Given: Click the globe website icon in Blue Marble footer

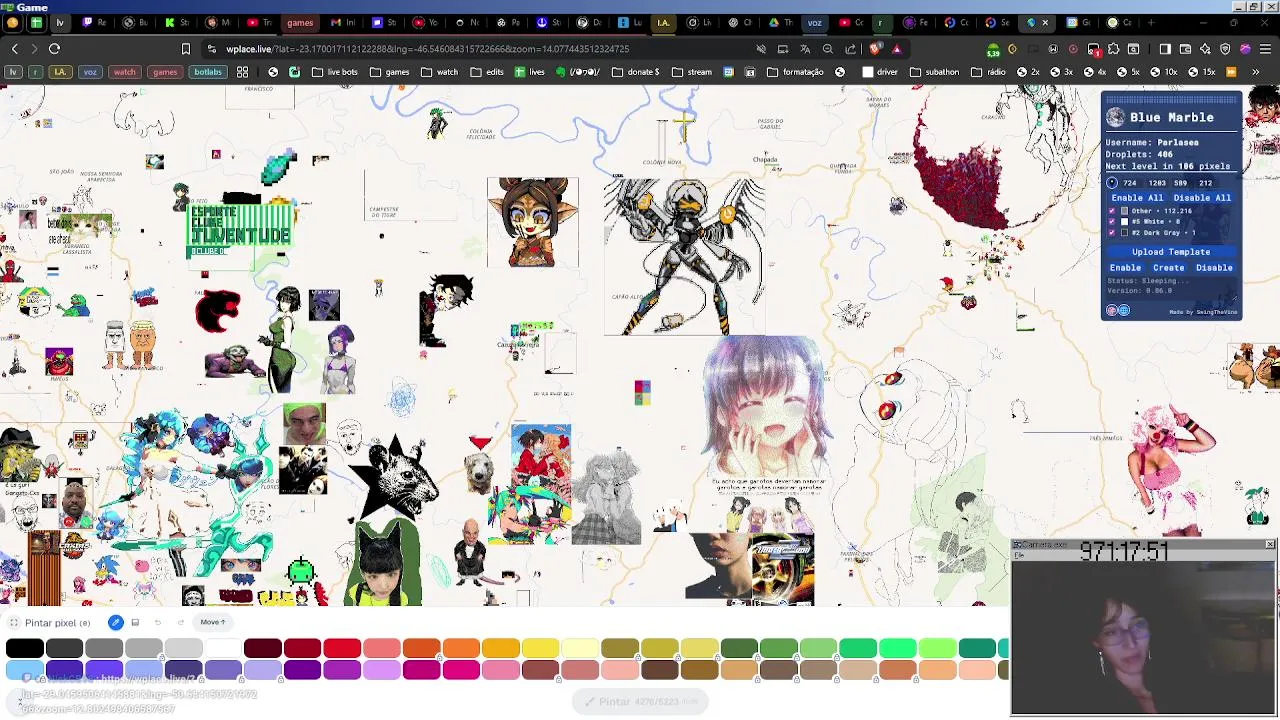Looking at the screenshot, I should tap(1124, 311).
